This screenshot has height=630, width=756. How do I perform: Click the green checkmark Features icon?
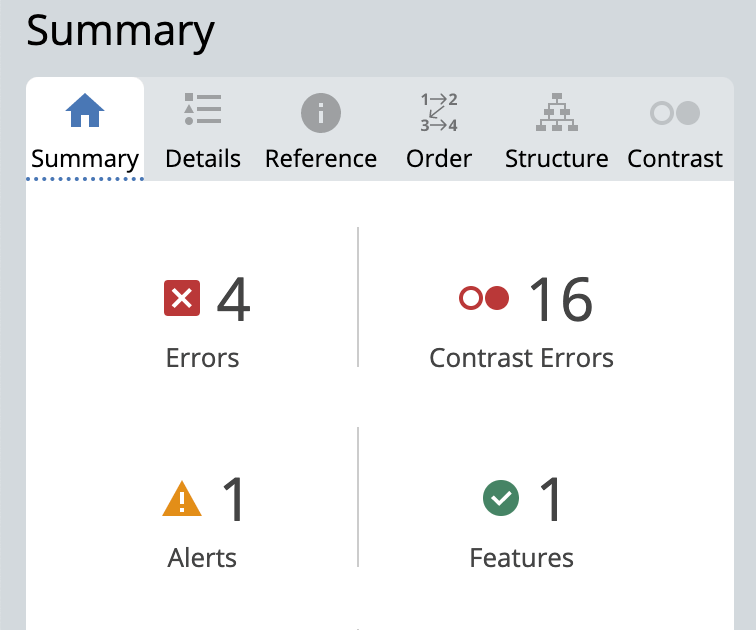(500, 498)
